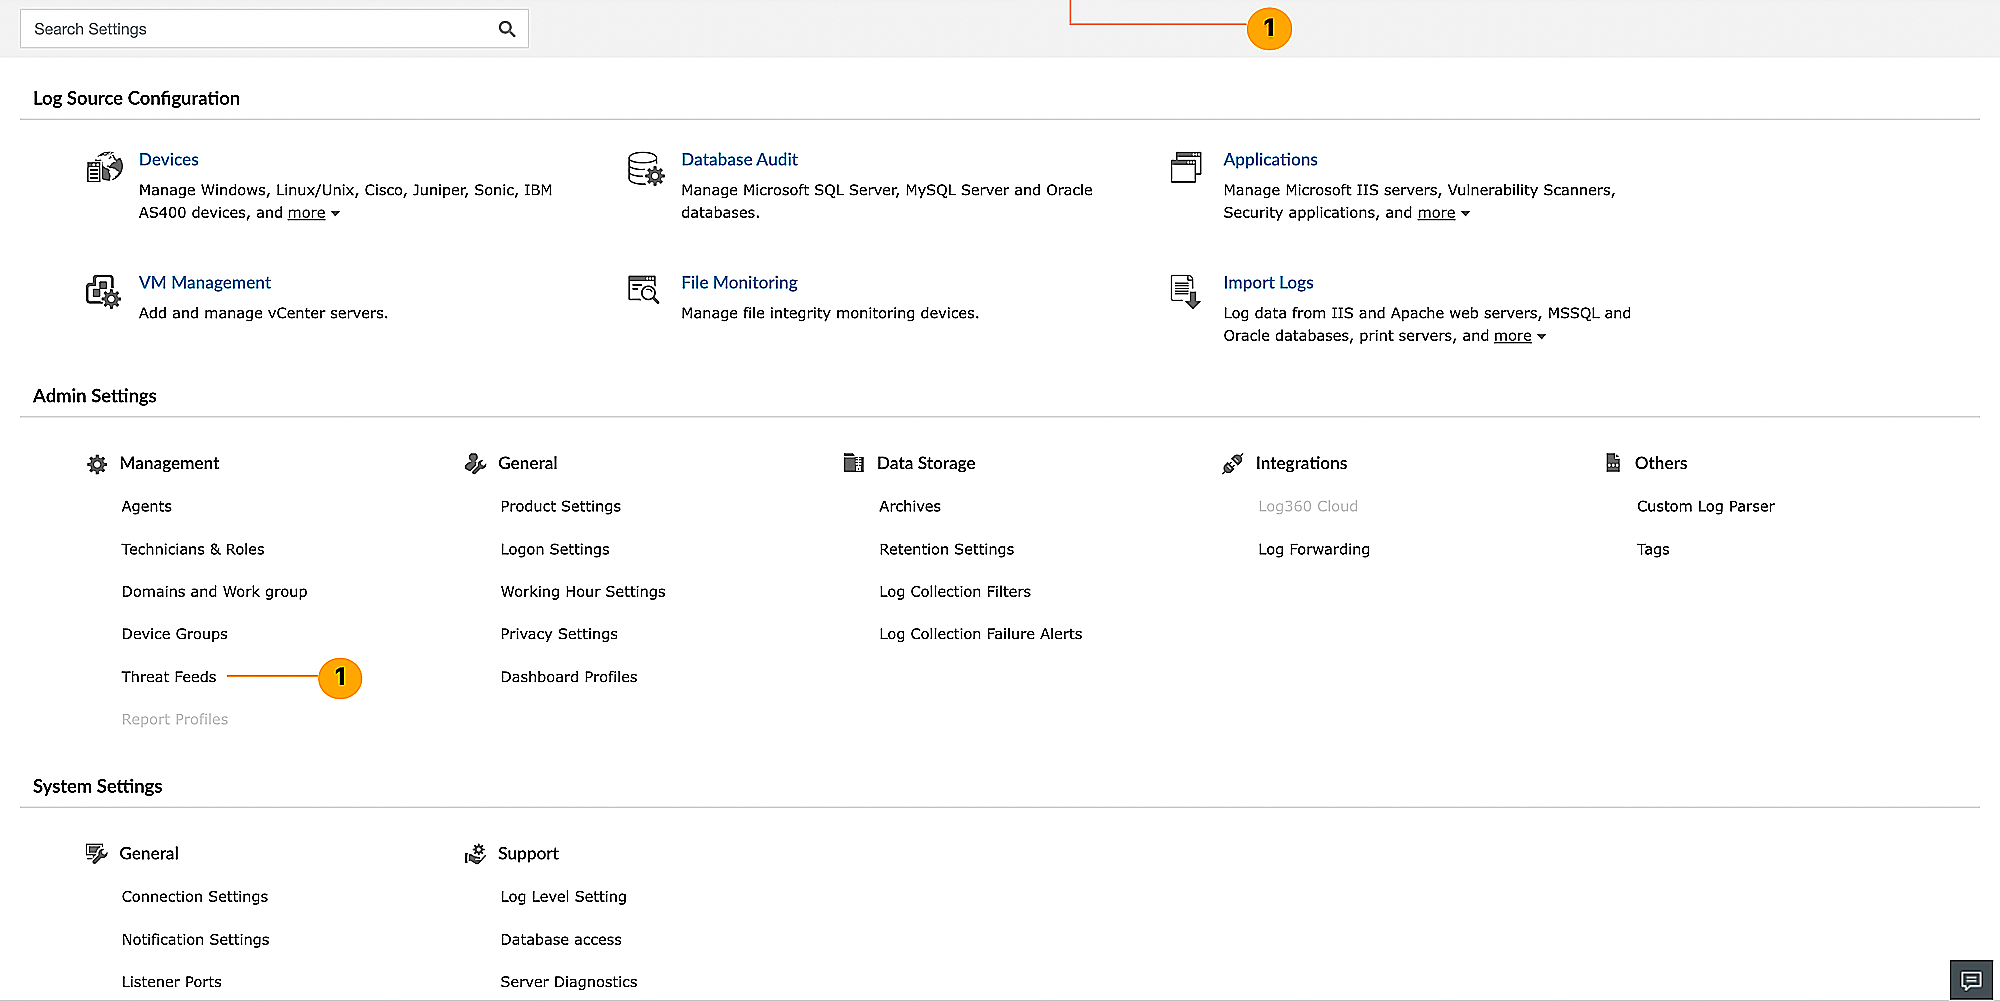Image resolution: width=2000 pixels, height=1001 pixels.
Task: Expand the more dropdown under Import Logs
Action: point(1519,336)
